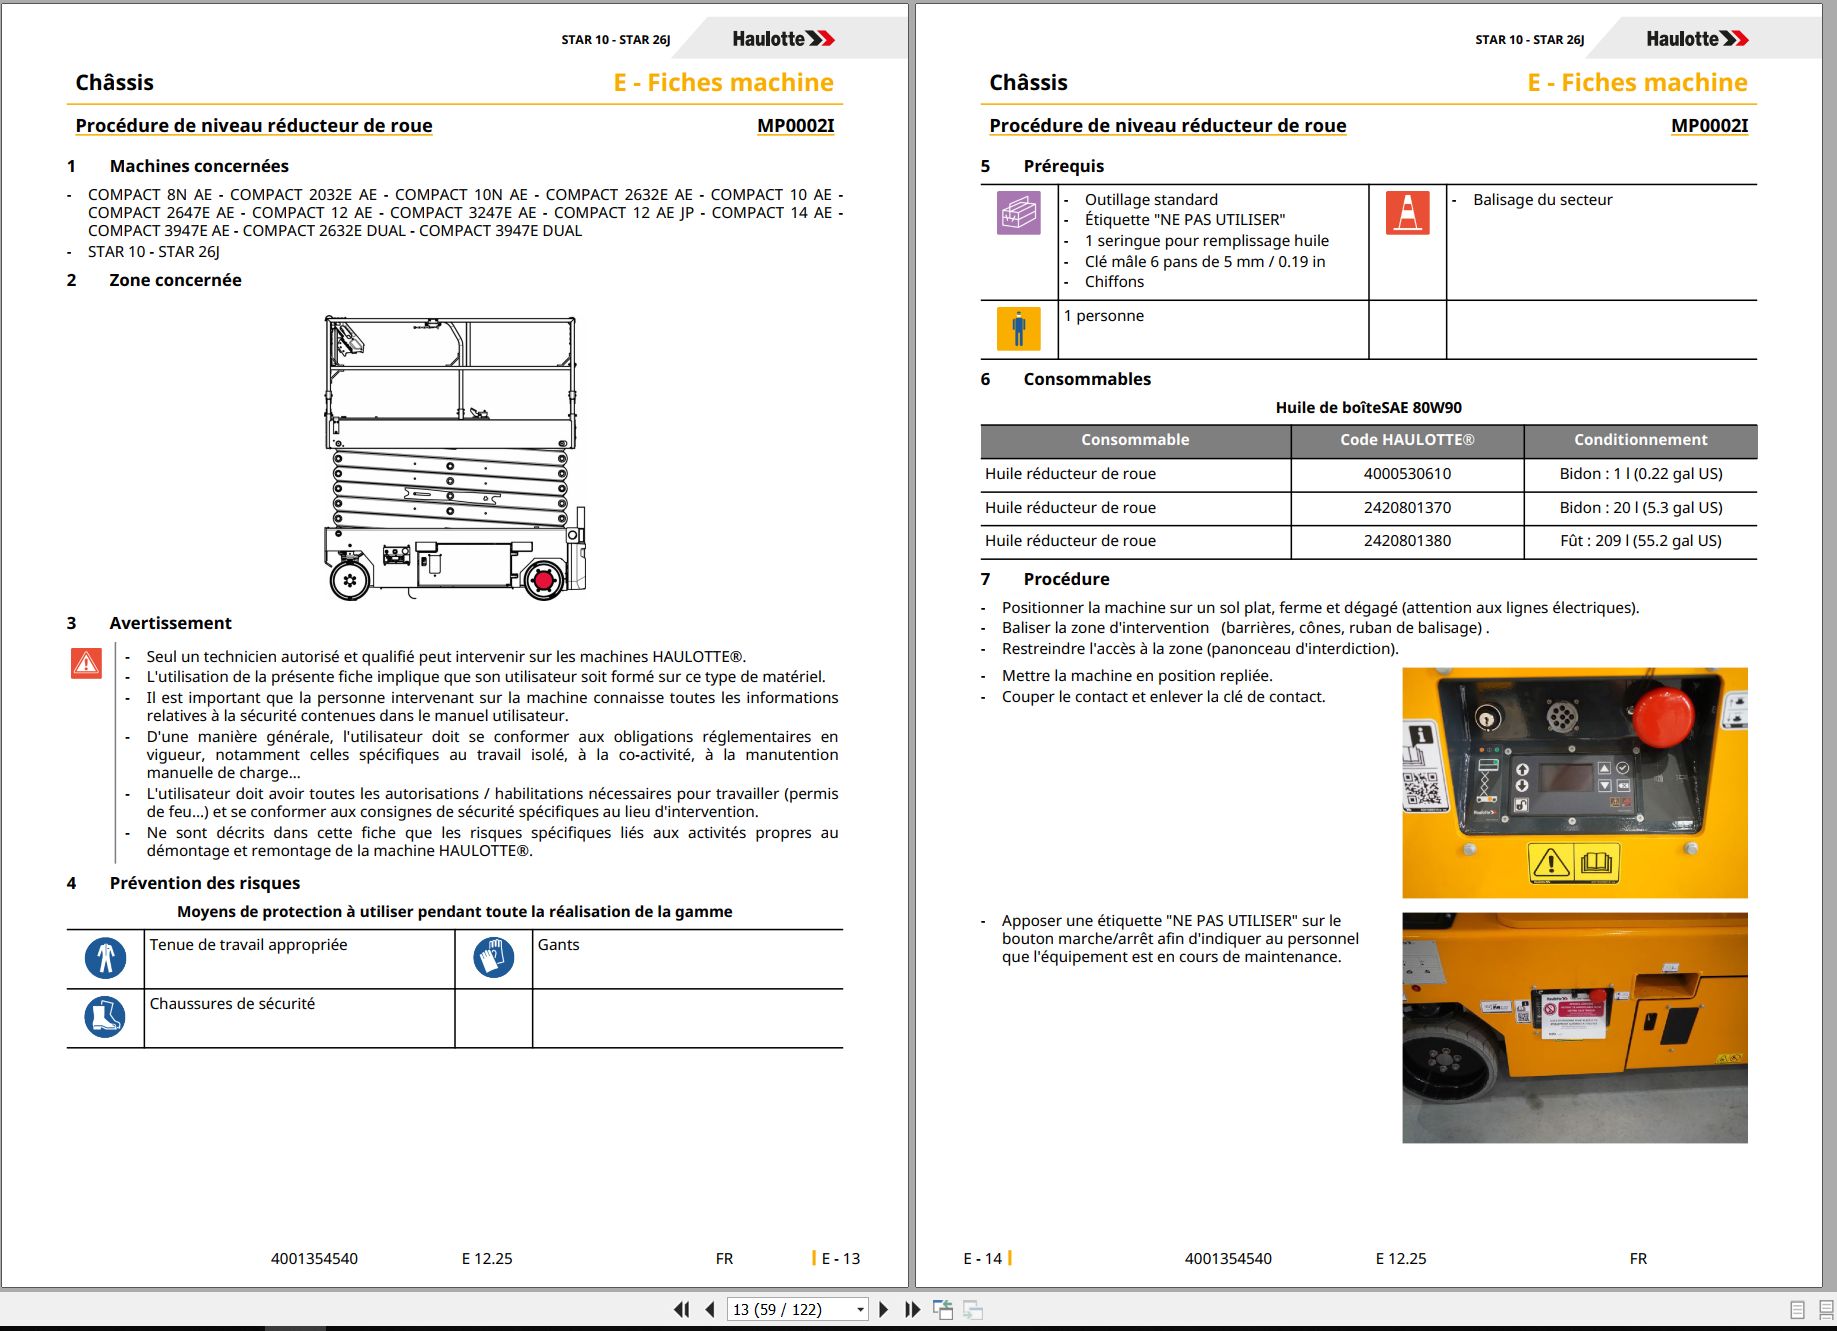
Task: Click the 'Zone concernée' heading
Action: (x=175, y=280)
